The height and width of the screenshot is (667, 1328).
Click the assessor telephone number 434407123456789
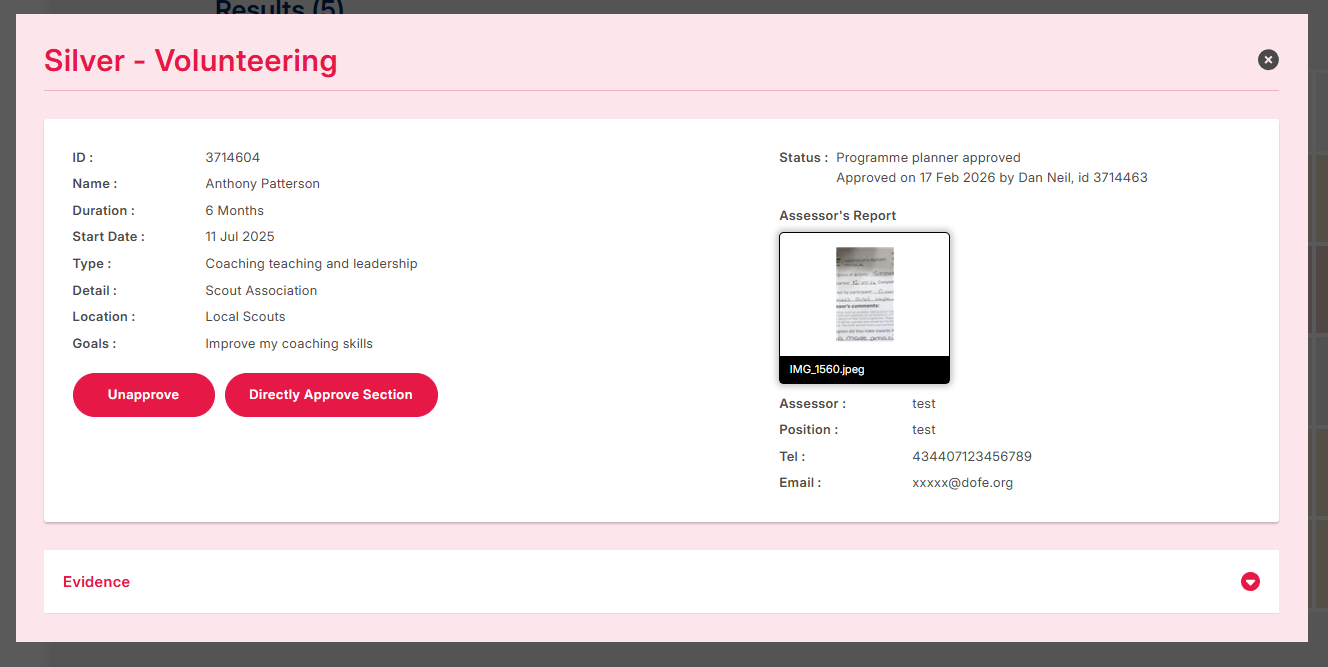pos(971,457)
